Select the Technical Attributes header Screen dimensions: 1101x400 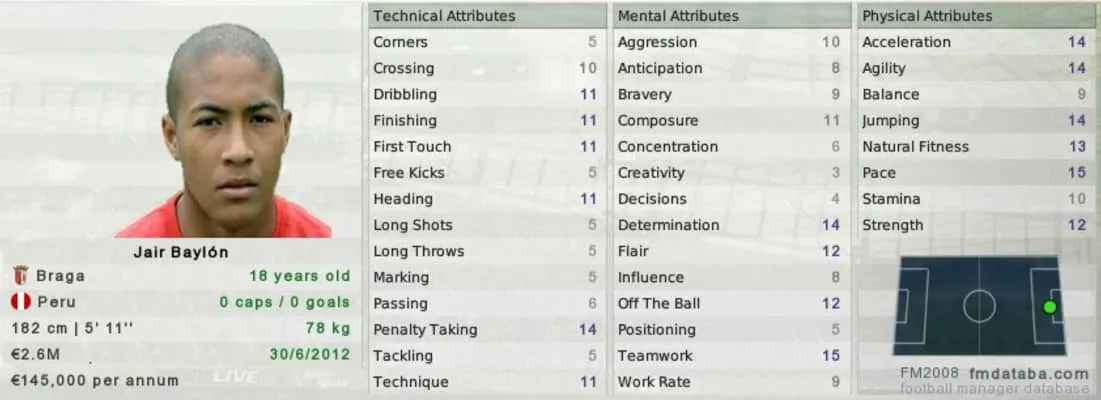[444, 16]
